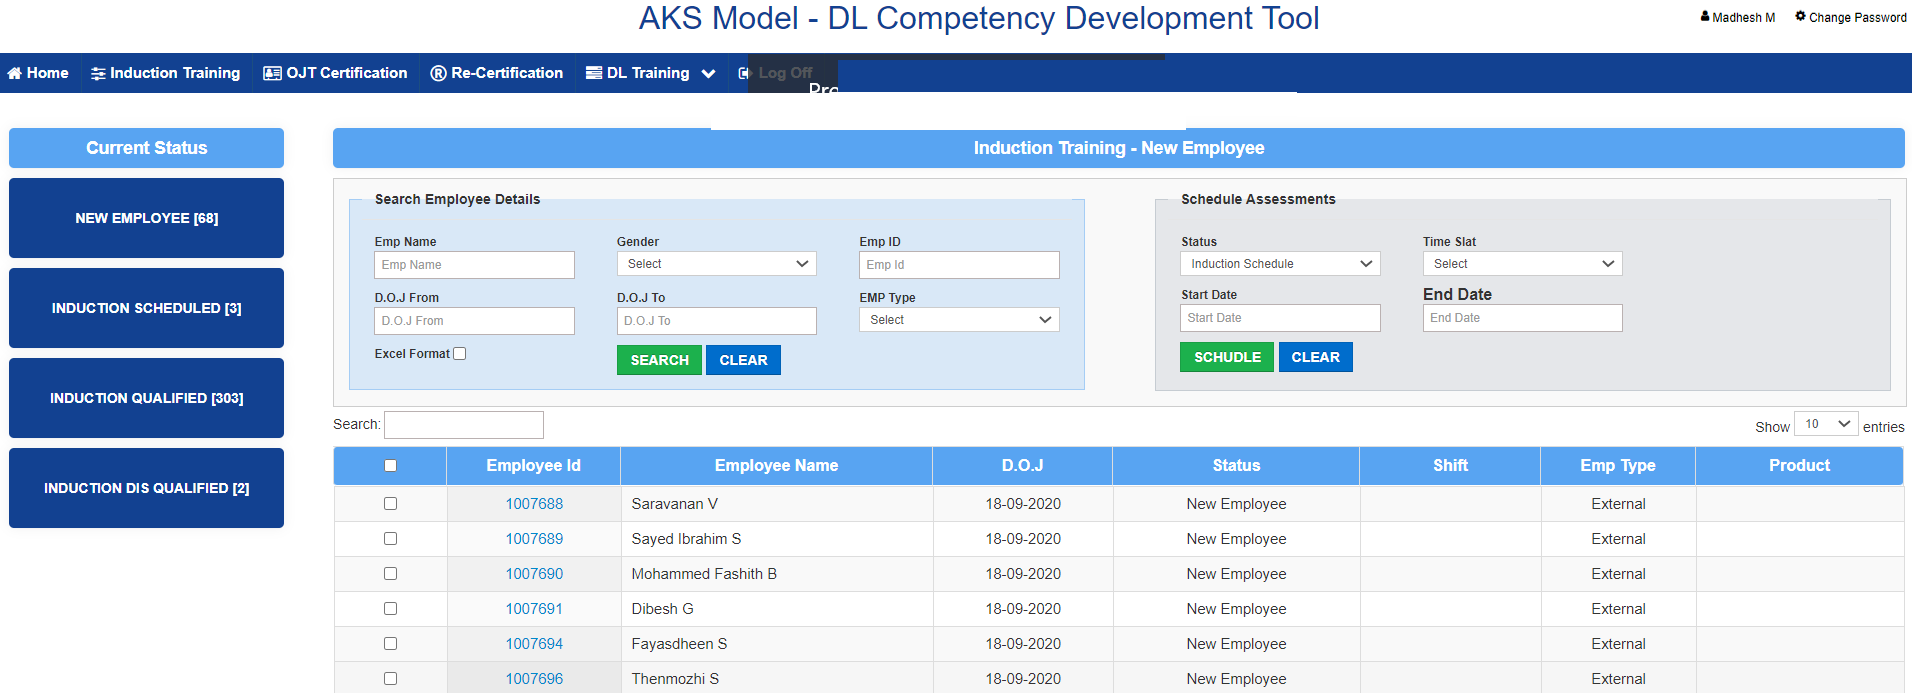
Task: Click the Log Off exit icon
Action: click(x=744, y=73)
